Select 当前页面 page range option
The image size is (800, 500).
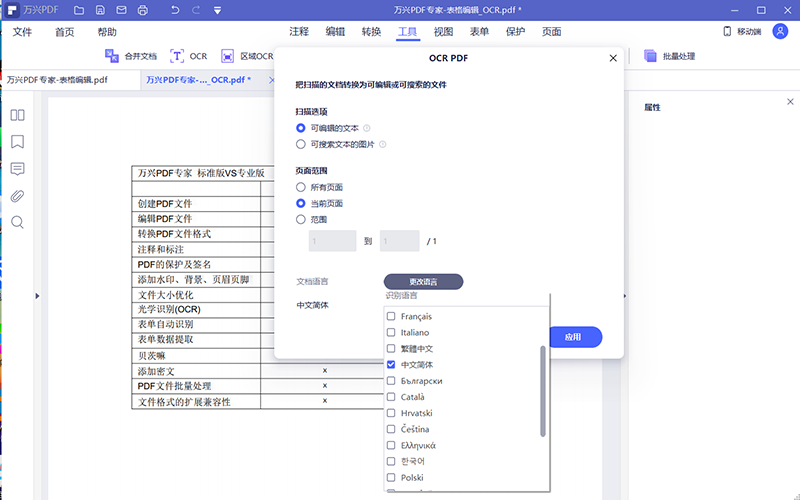tap(301, 204)
